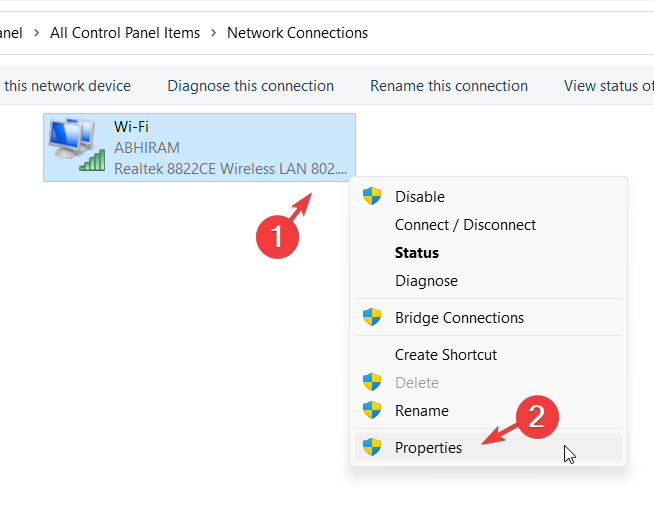Viewport: 654px width, 524px height.
Task: Click the shield icon beside Bridge Connections
Action: (x=372, y=317)
